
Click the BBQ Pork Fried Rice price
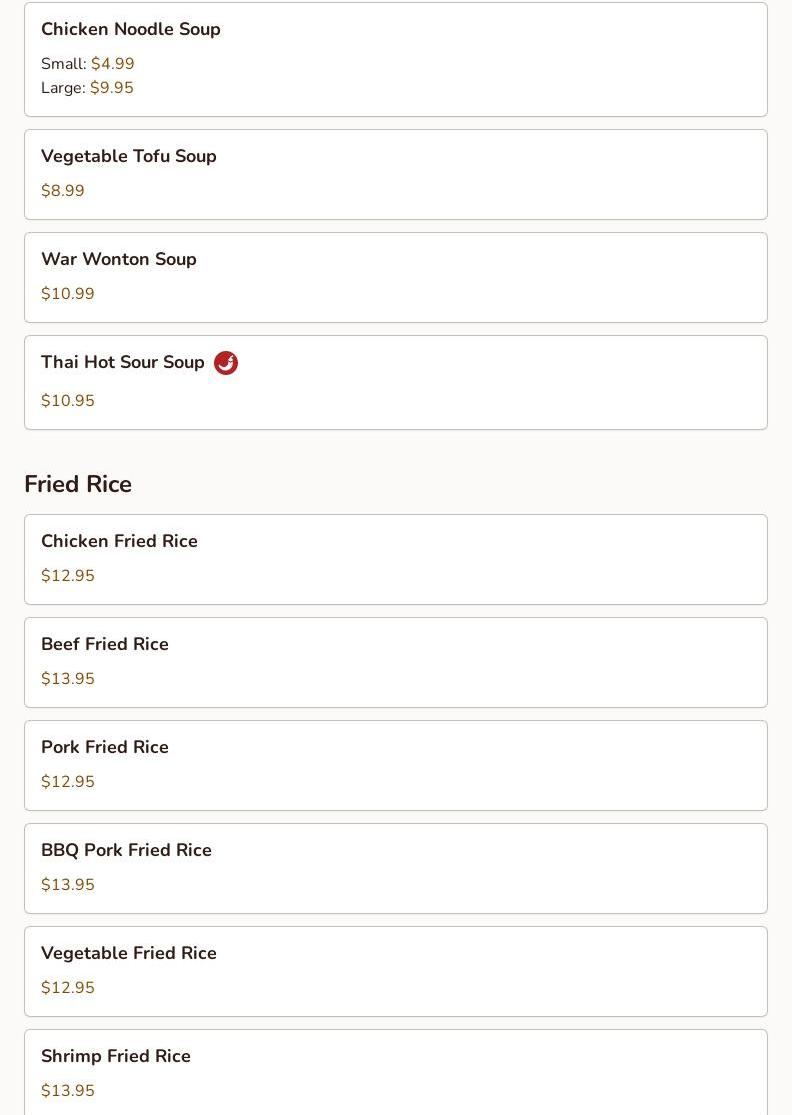point(68,885)
